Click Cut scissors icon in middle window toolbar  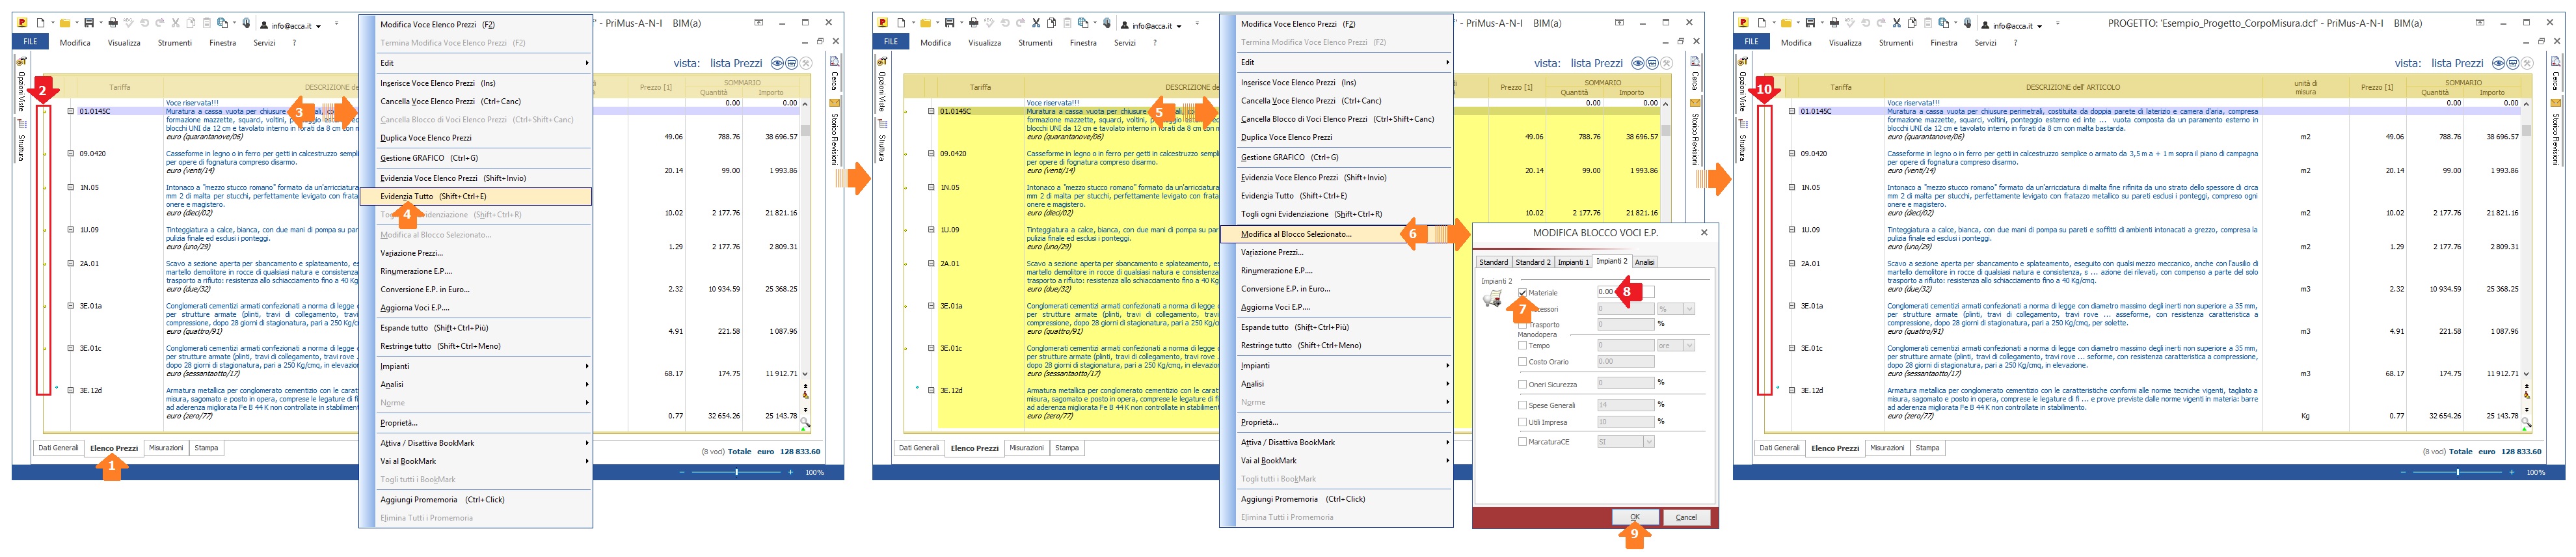[1036, 23]
